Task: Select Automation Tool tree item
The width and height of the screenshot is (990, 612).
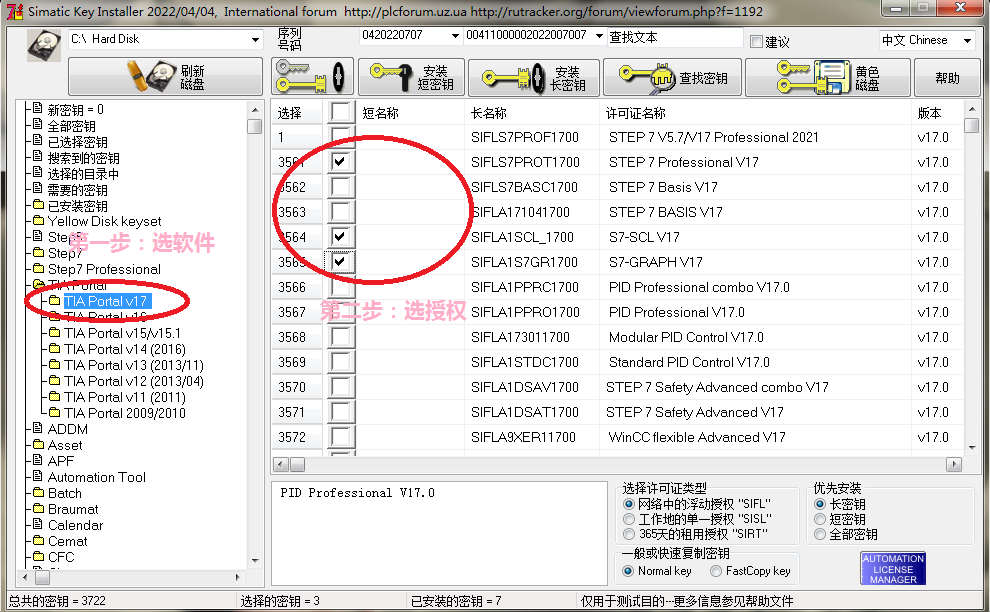Action: coord(97,477)
